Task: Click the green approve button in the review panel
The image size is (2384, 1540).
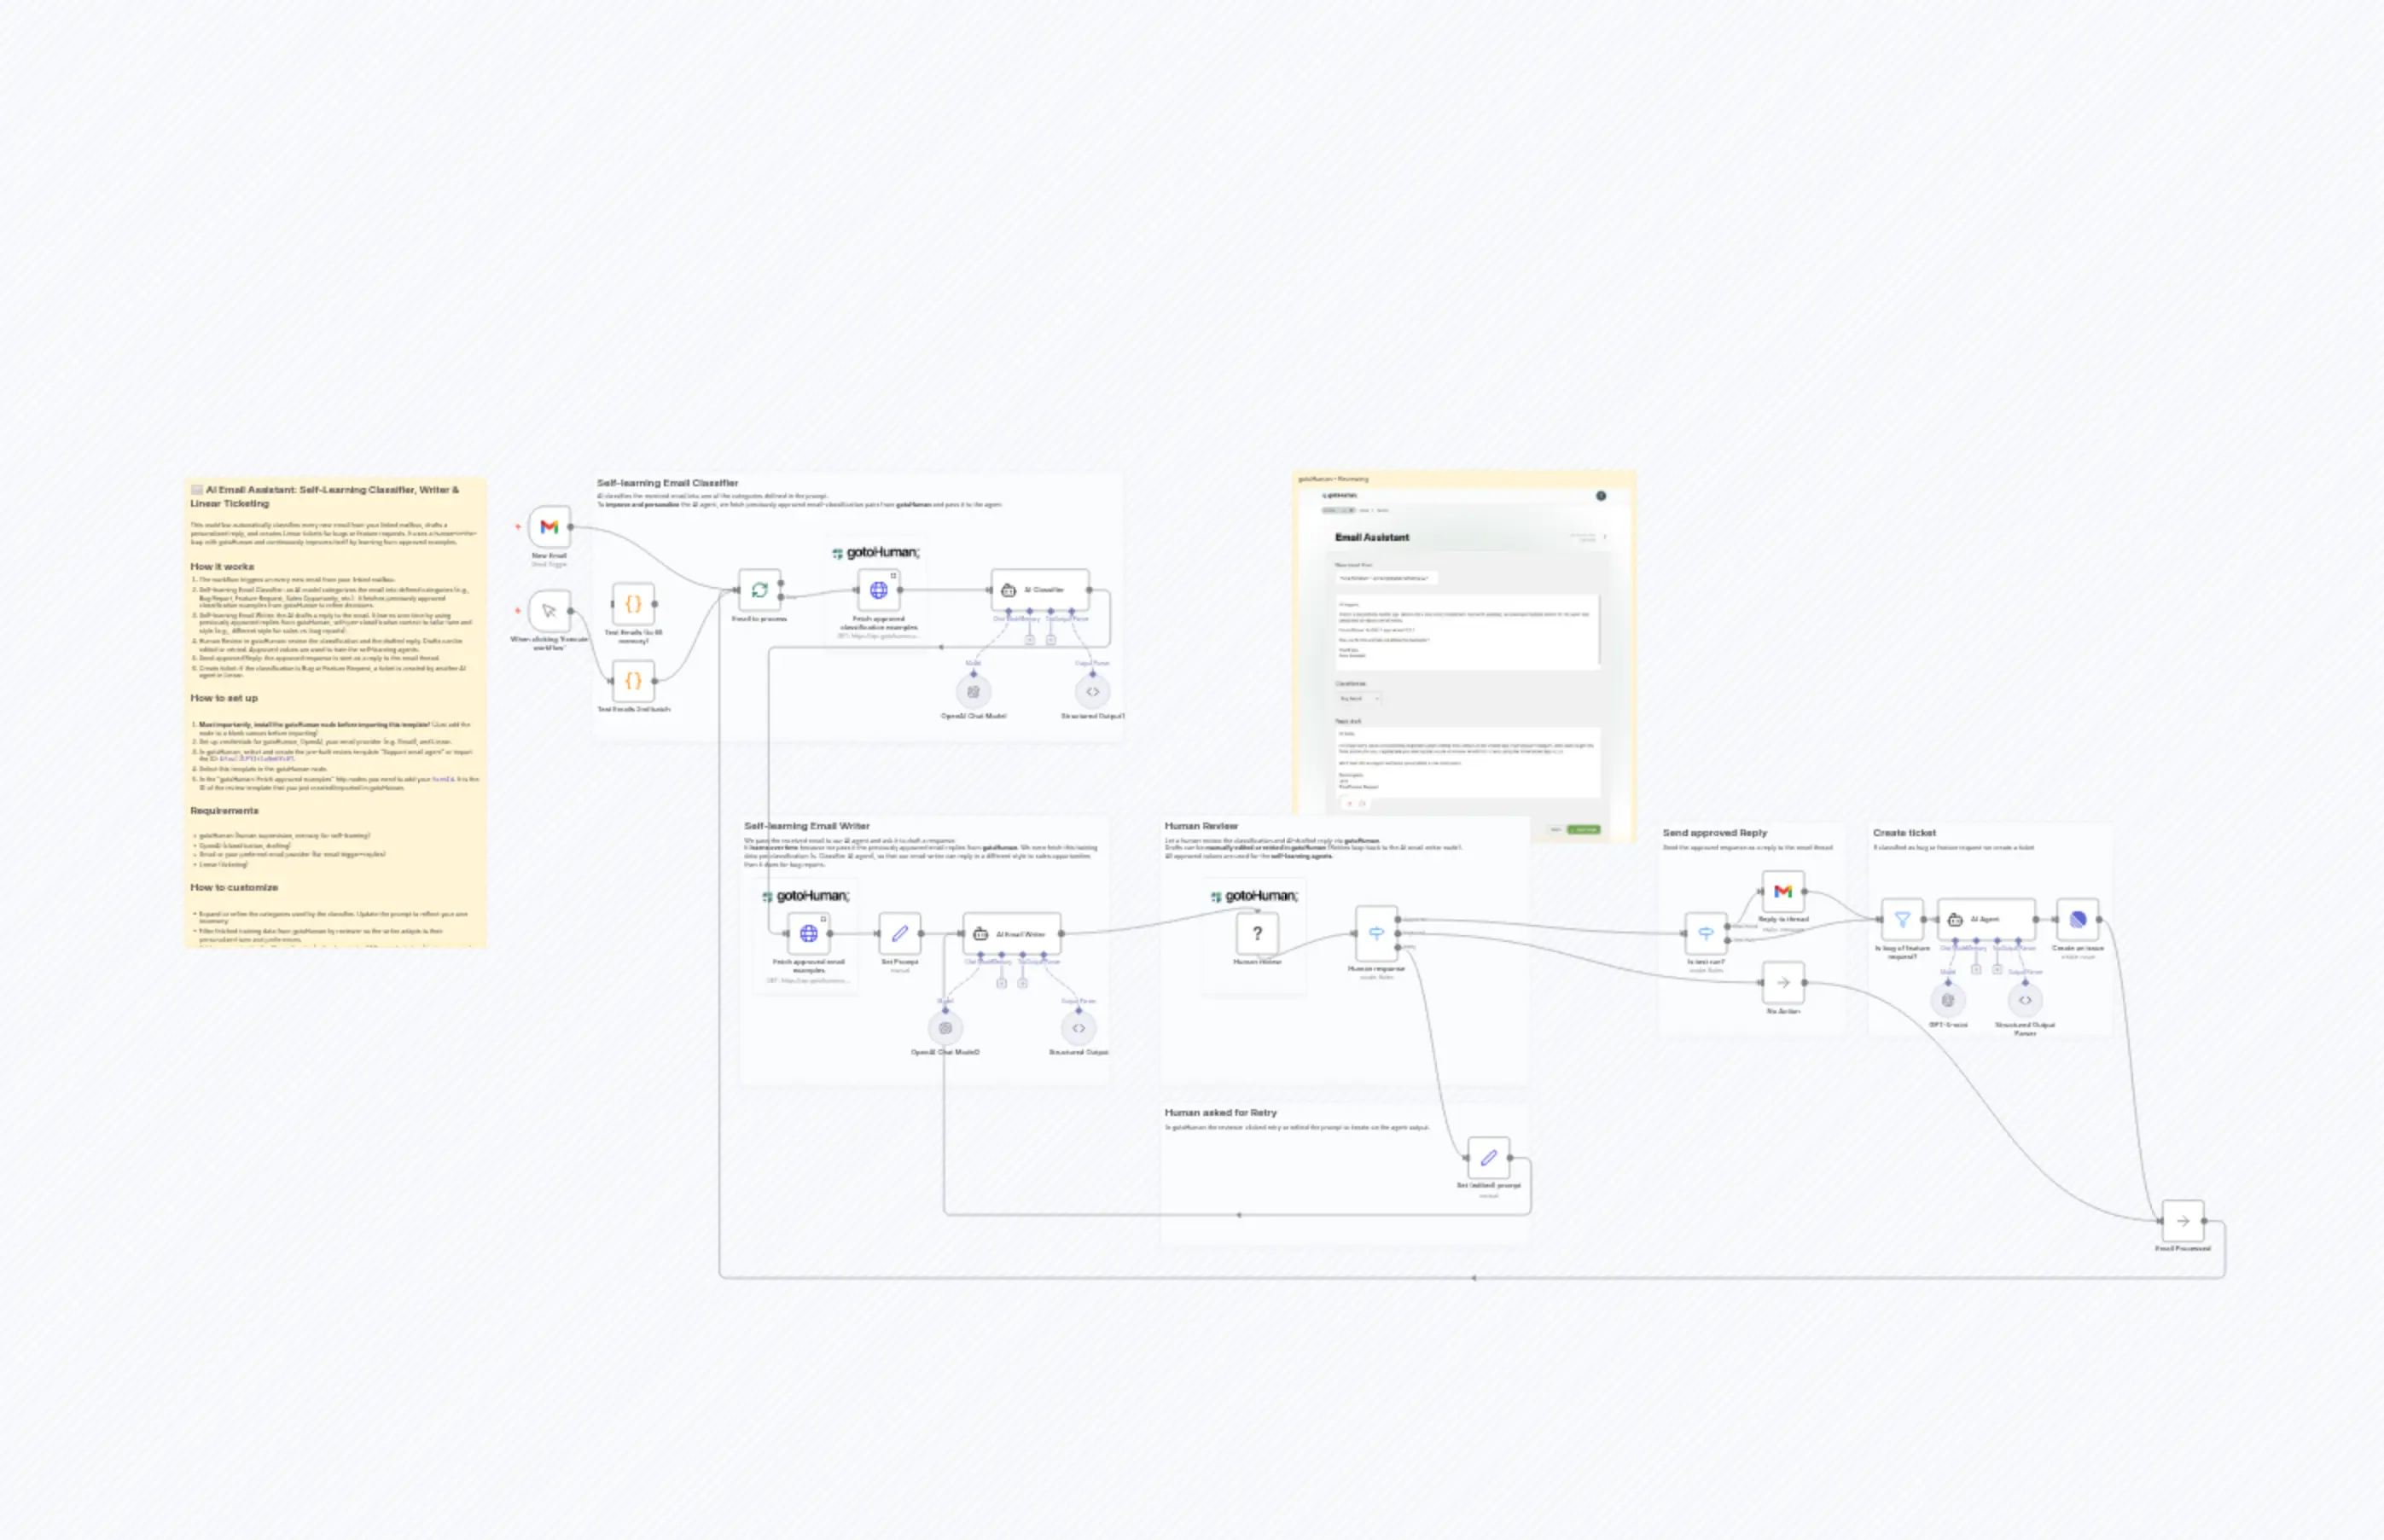Action: [x=1583, y=829]
